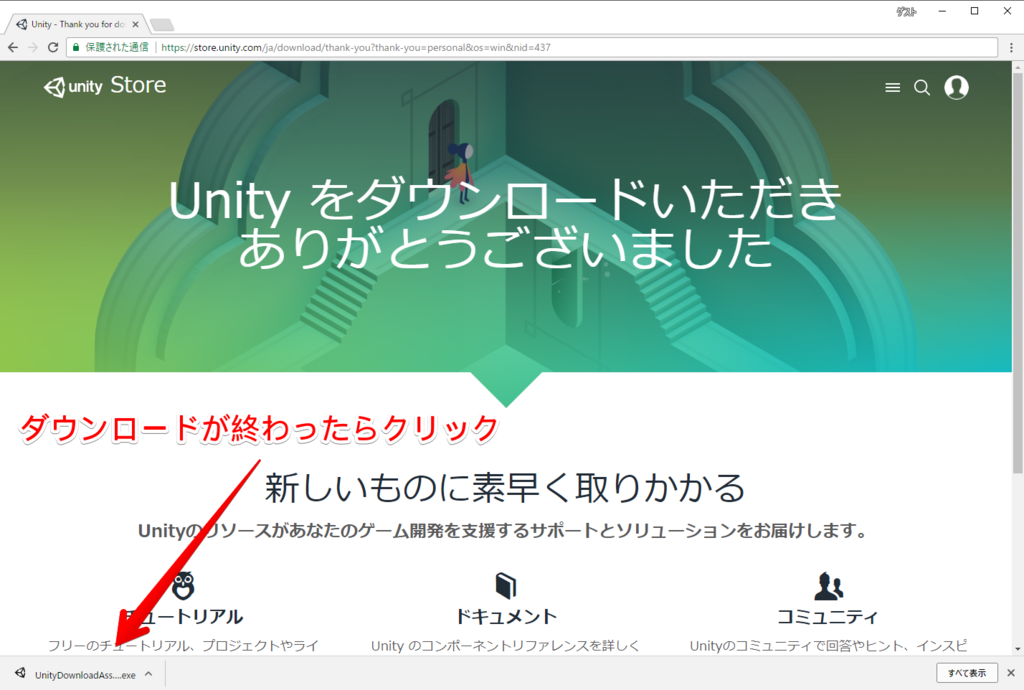Click the Unity icon on the downloaded file
Viewport: 1024px width, 690px height.
[x=21, y=673]
